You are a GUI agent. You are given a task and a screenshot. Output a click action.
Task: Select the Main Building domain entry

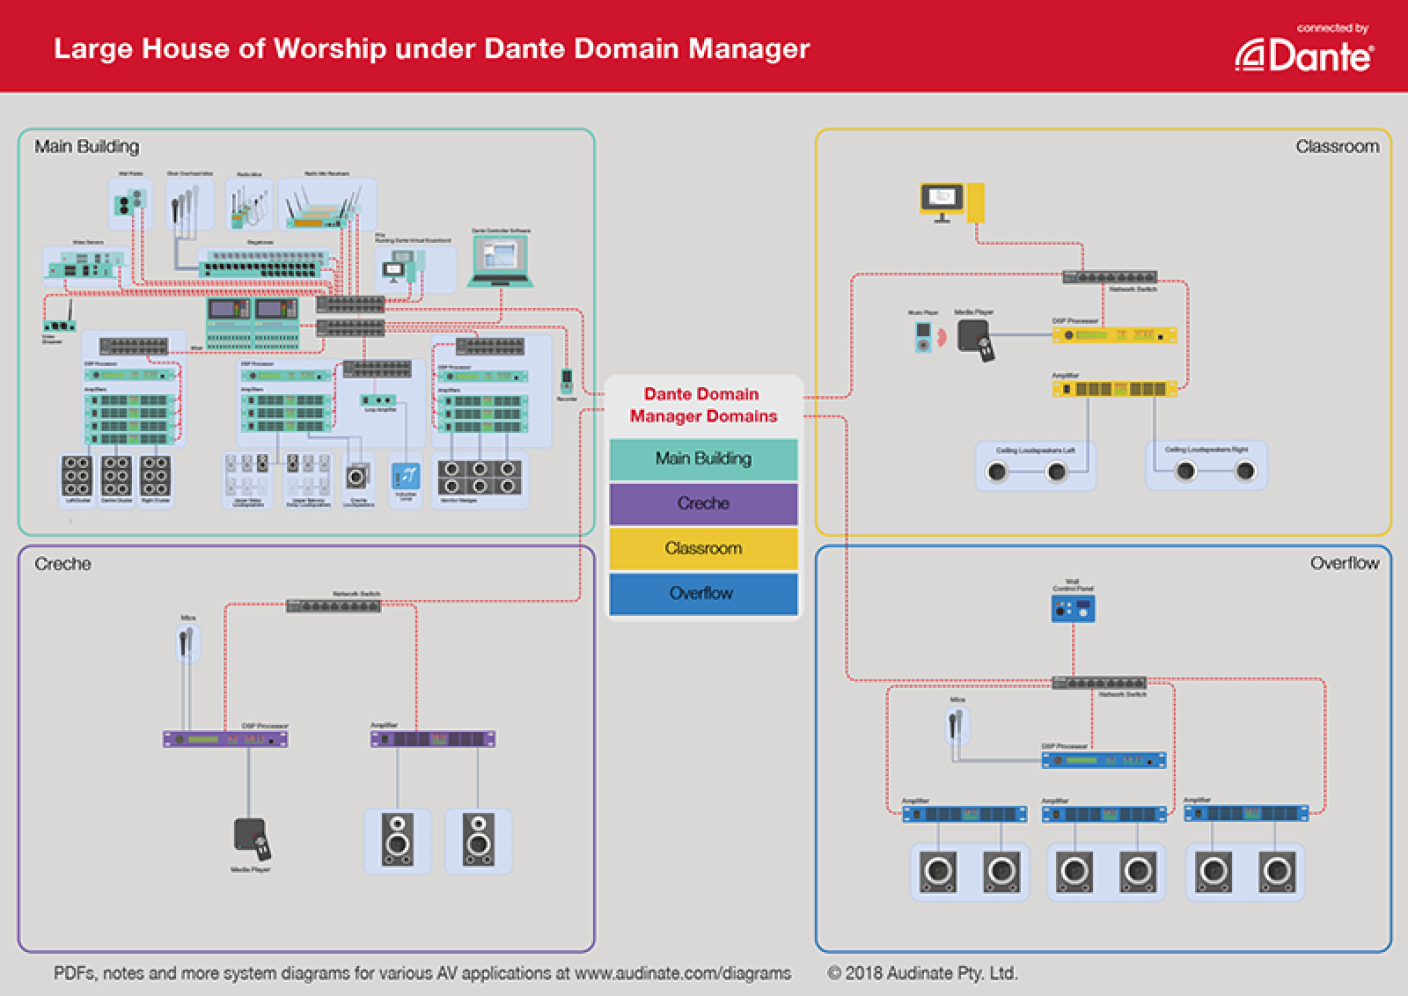(x=703, y=458)
